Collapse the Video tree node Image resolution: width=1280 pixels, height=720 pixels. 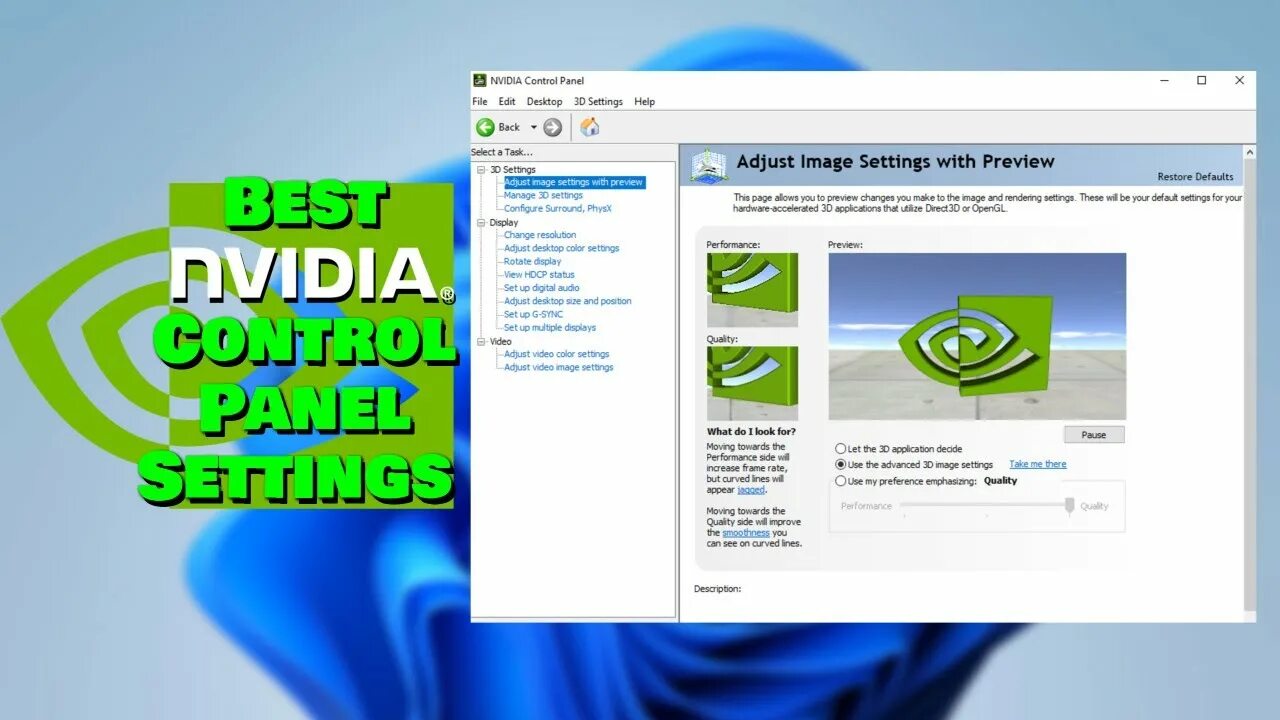[482, 342]
